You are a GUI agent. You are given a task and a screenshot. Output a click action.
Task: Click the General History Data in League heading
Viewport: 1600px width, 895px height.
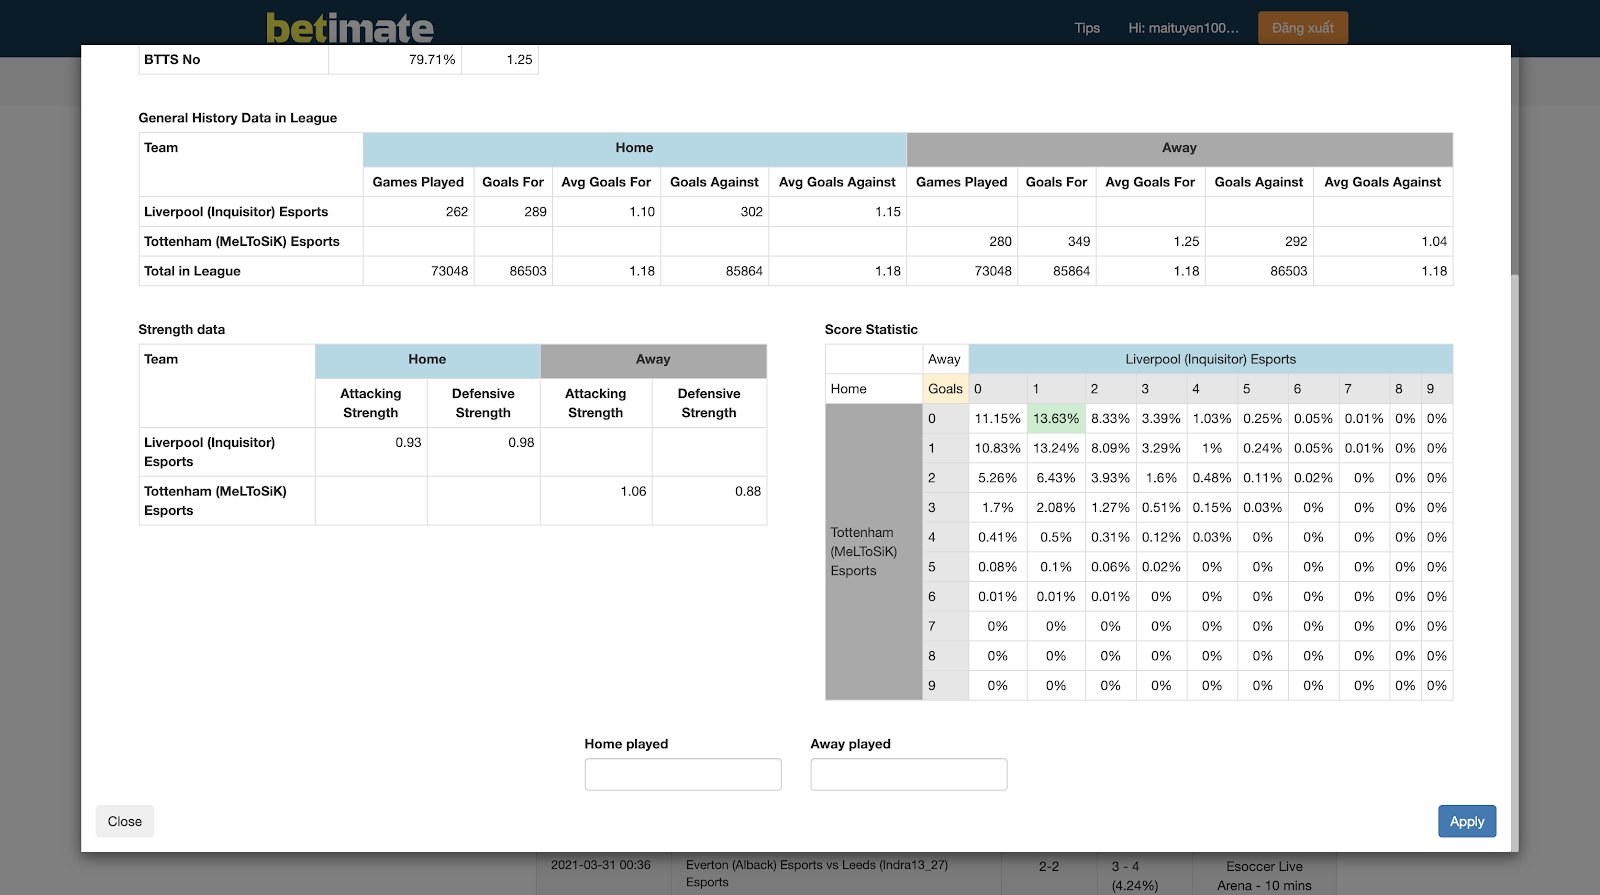[238, 118]
